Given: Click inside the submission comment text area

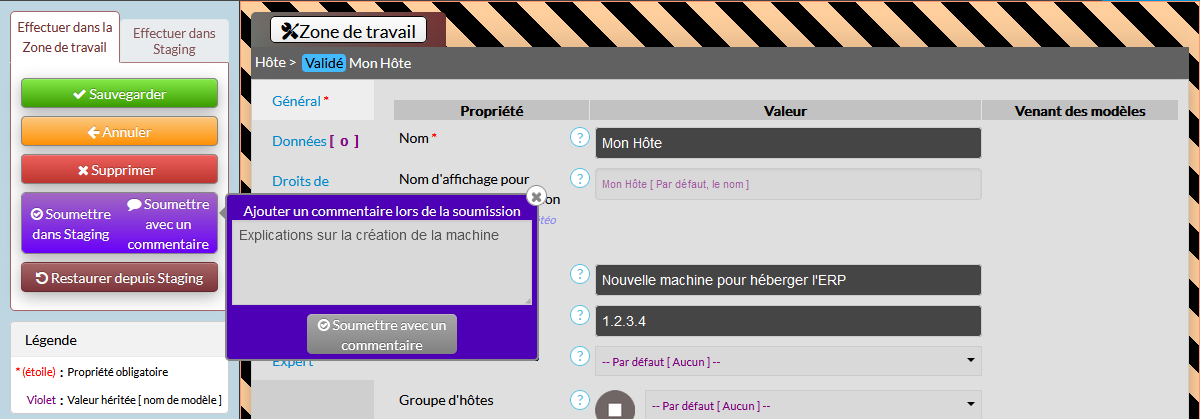Looking at the screenshot, I should [381, 263].
